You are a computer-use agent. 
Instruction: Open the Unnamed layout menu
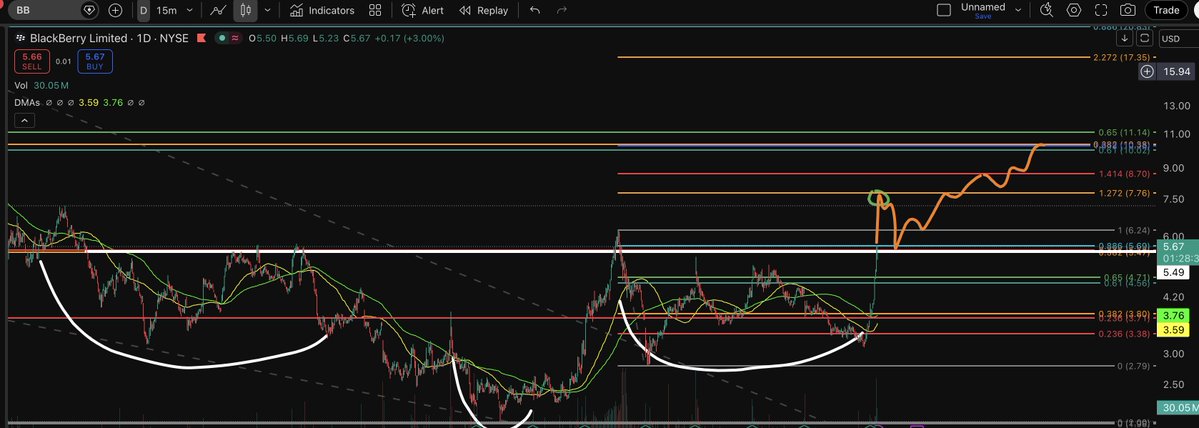tap(1018, 10)
